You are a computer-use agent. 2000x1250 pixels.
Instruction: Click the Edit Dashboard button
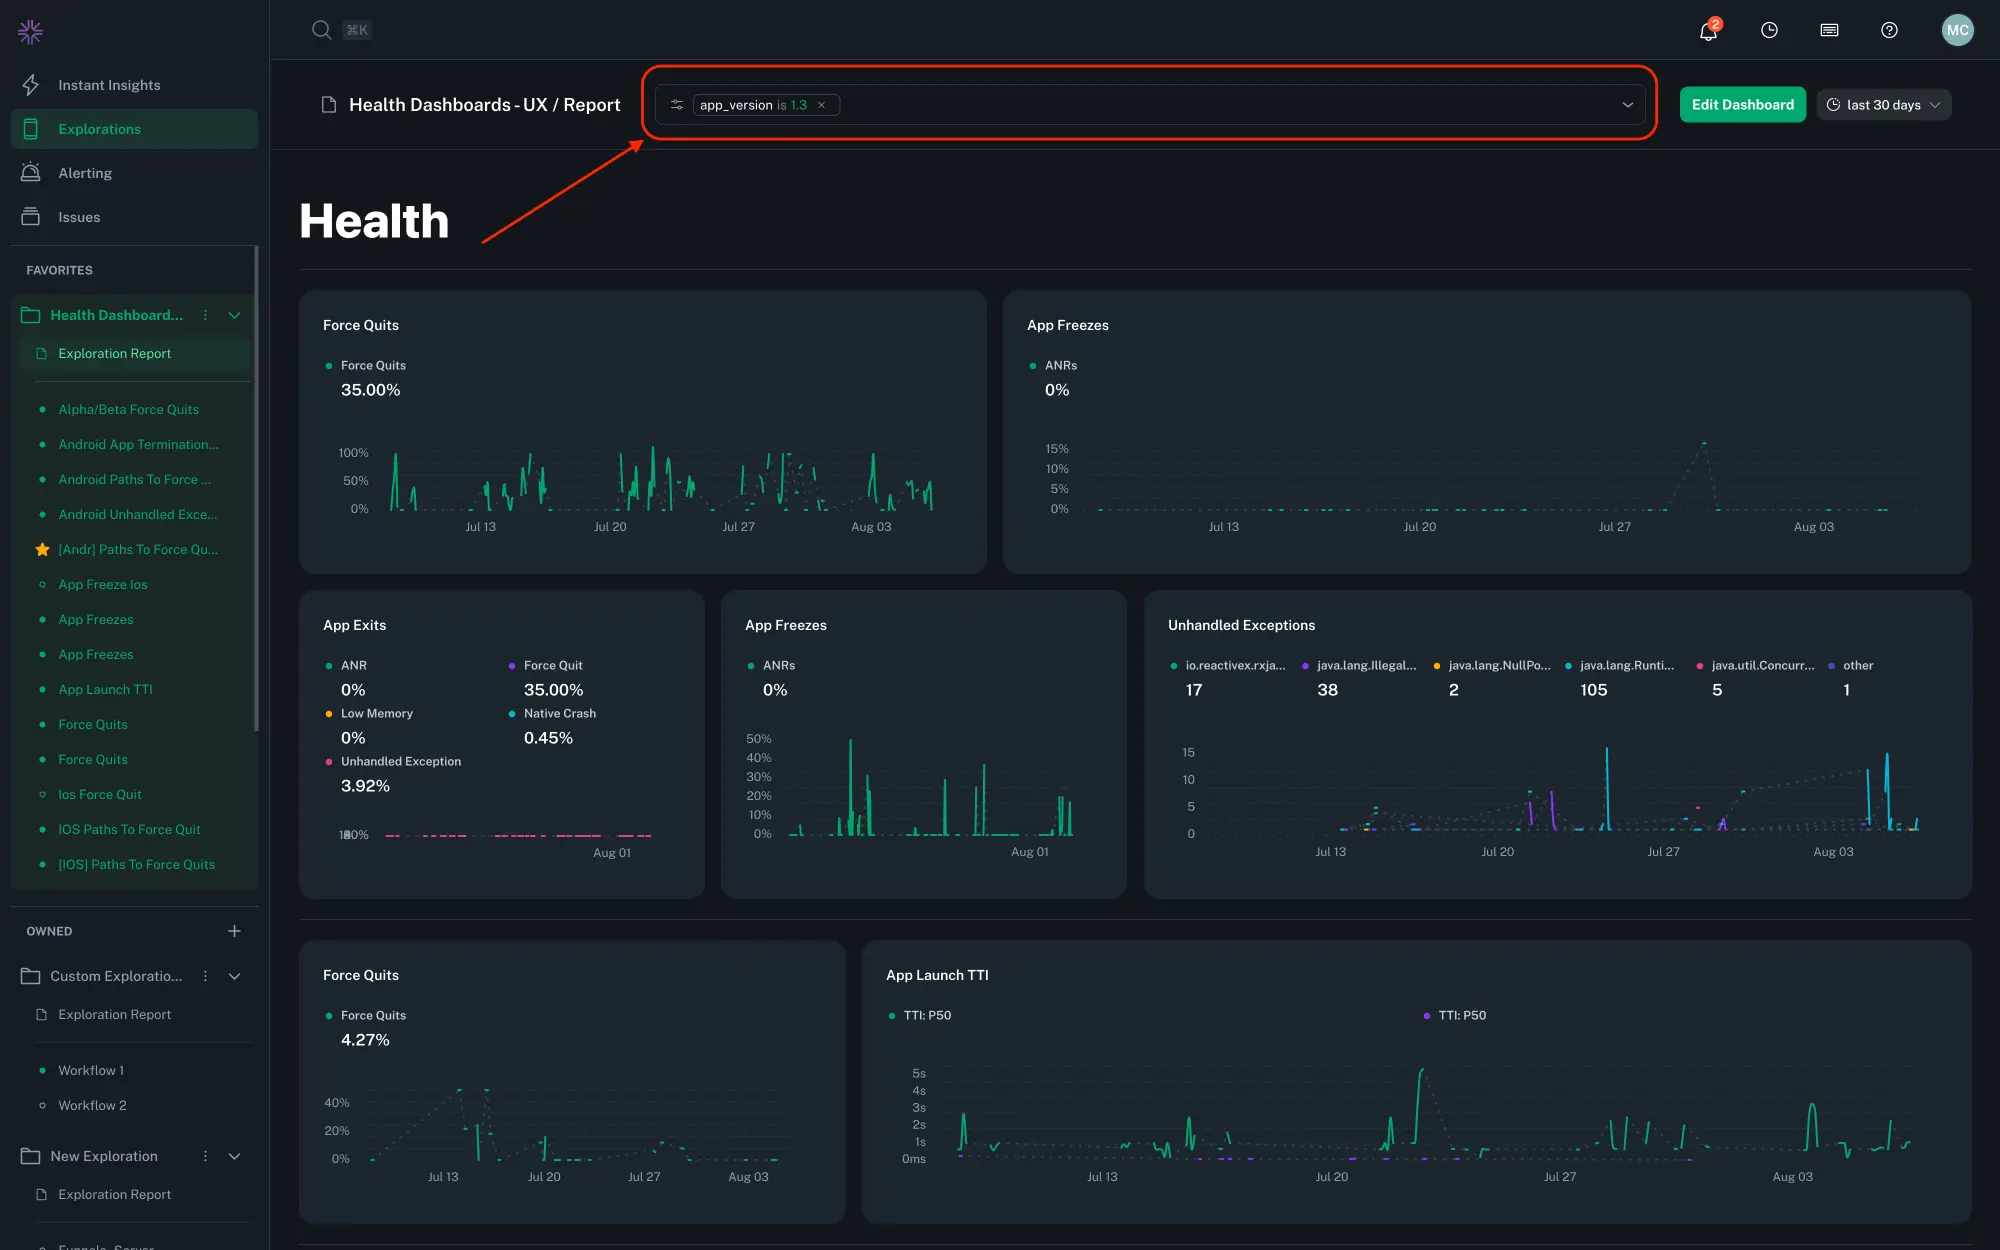tap(1742, 104)
